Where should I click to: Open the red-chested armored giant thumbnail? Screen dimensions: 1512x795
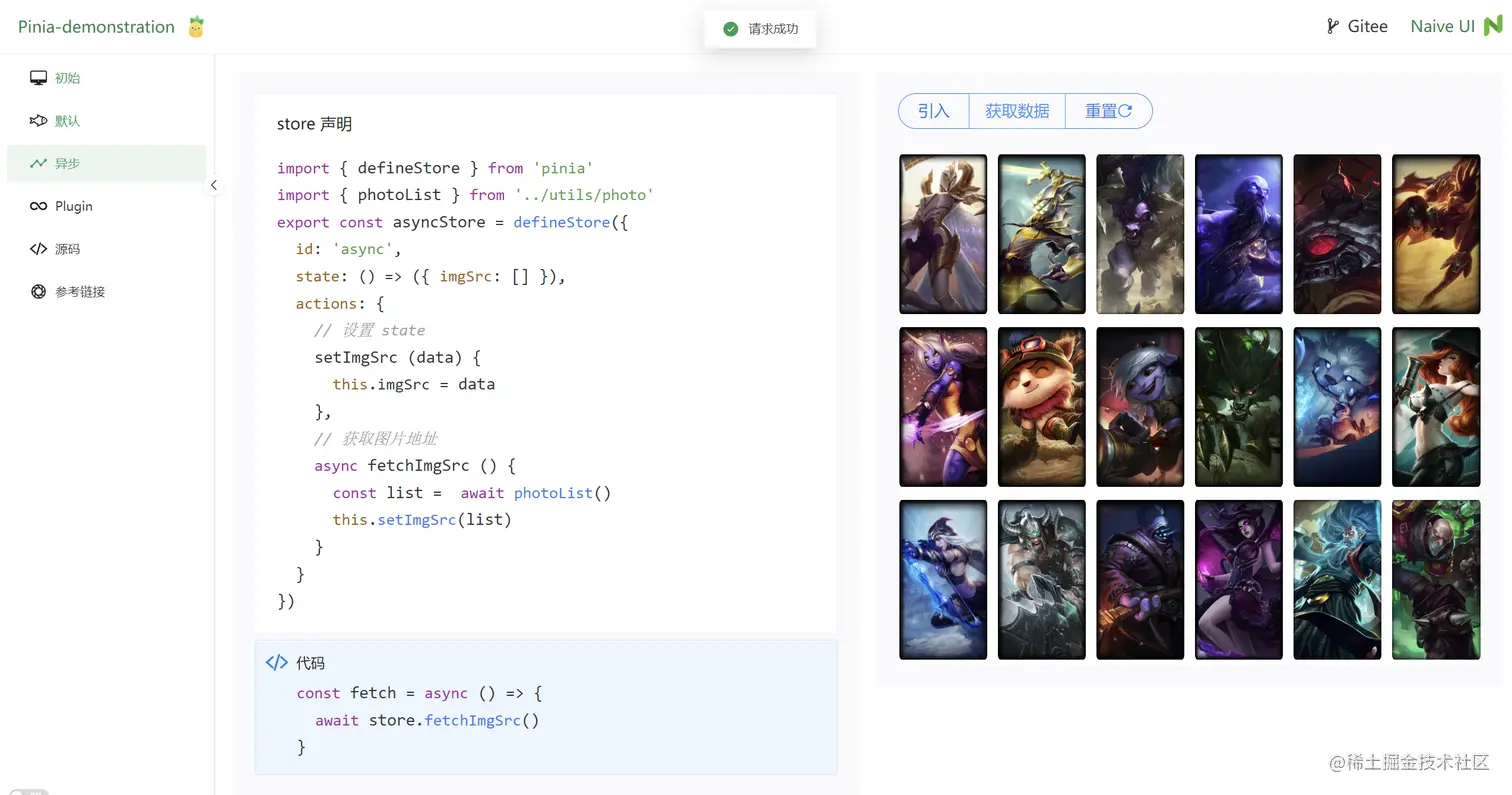(x=1337, y=234)
